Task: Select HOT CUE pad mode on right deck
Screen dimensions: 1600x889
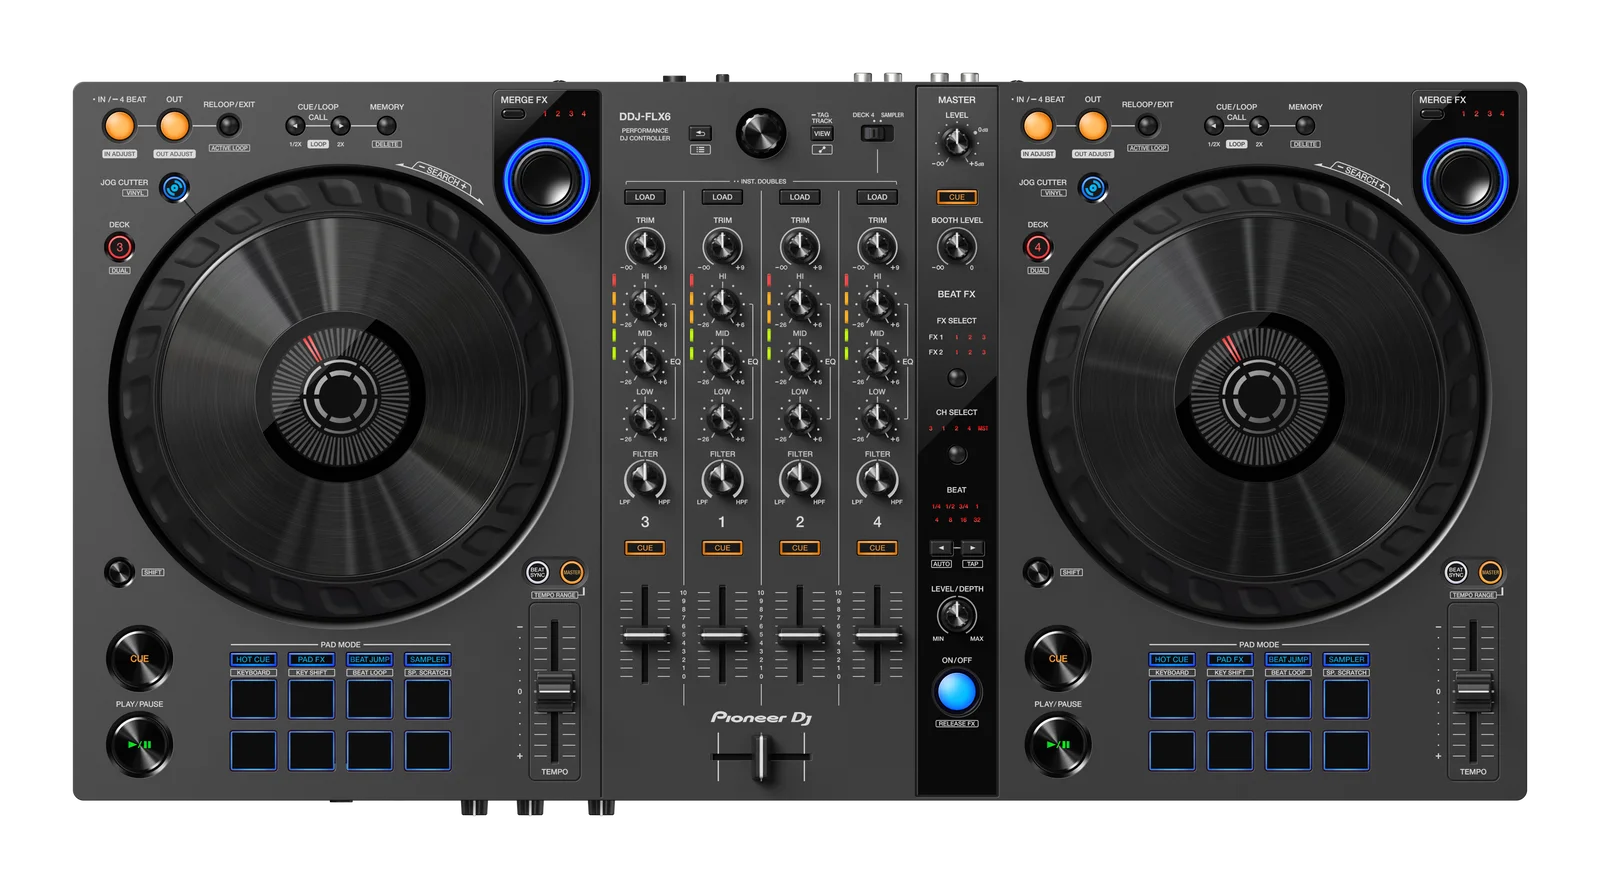Action: pos(1171,660)
